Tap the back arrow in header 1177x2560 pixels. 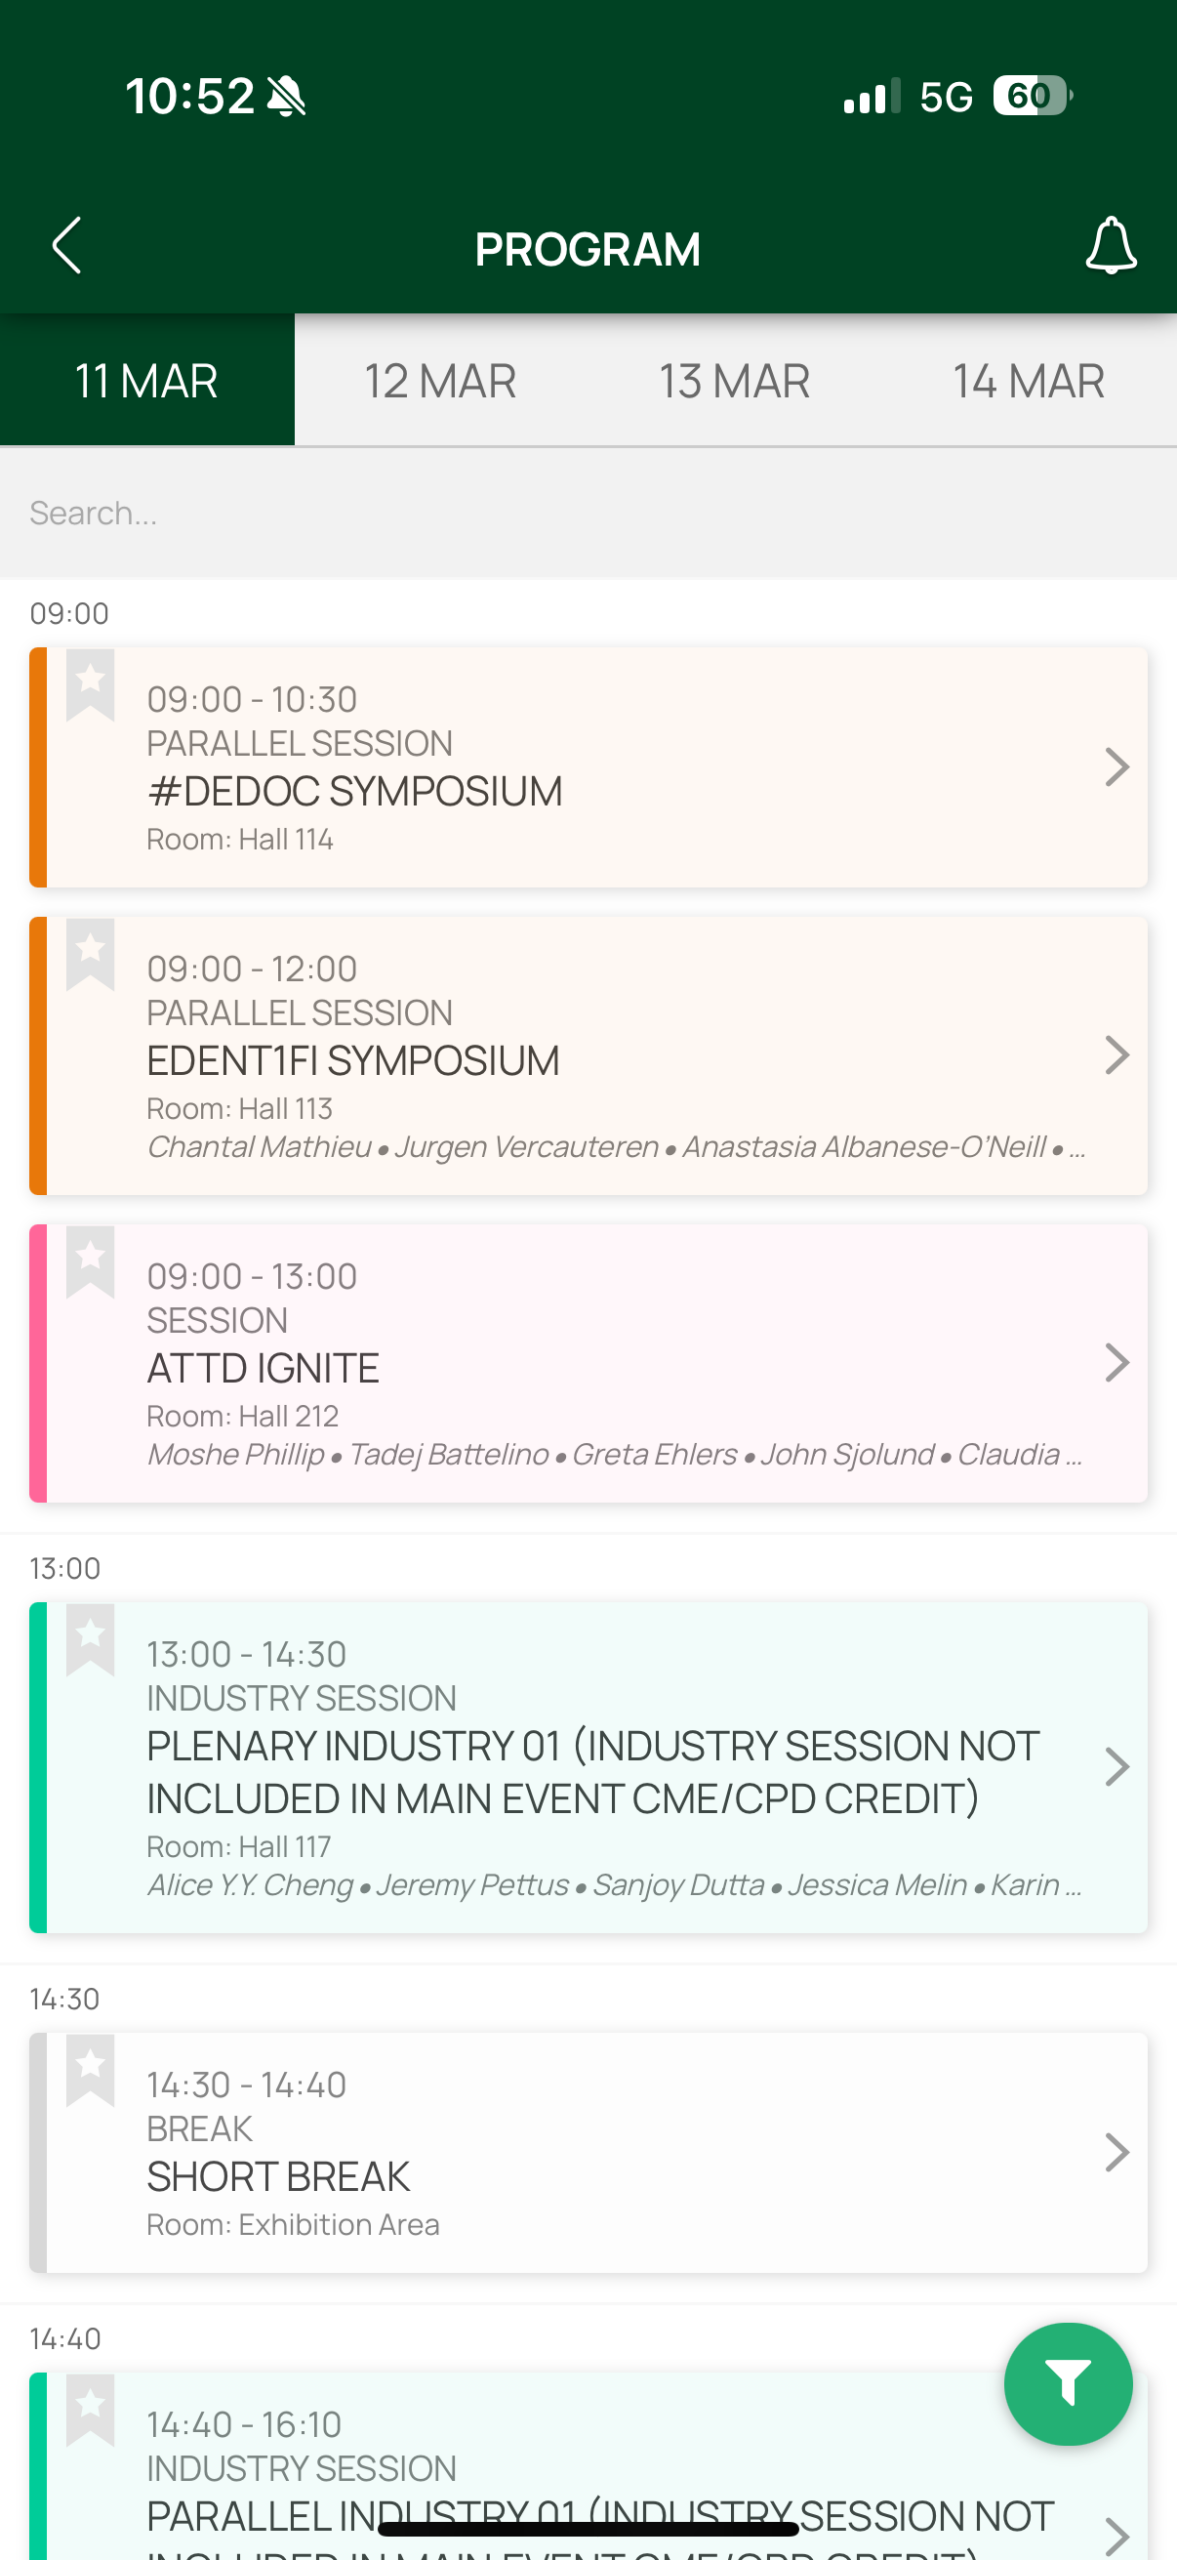pos(67,246)
